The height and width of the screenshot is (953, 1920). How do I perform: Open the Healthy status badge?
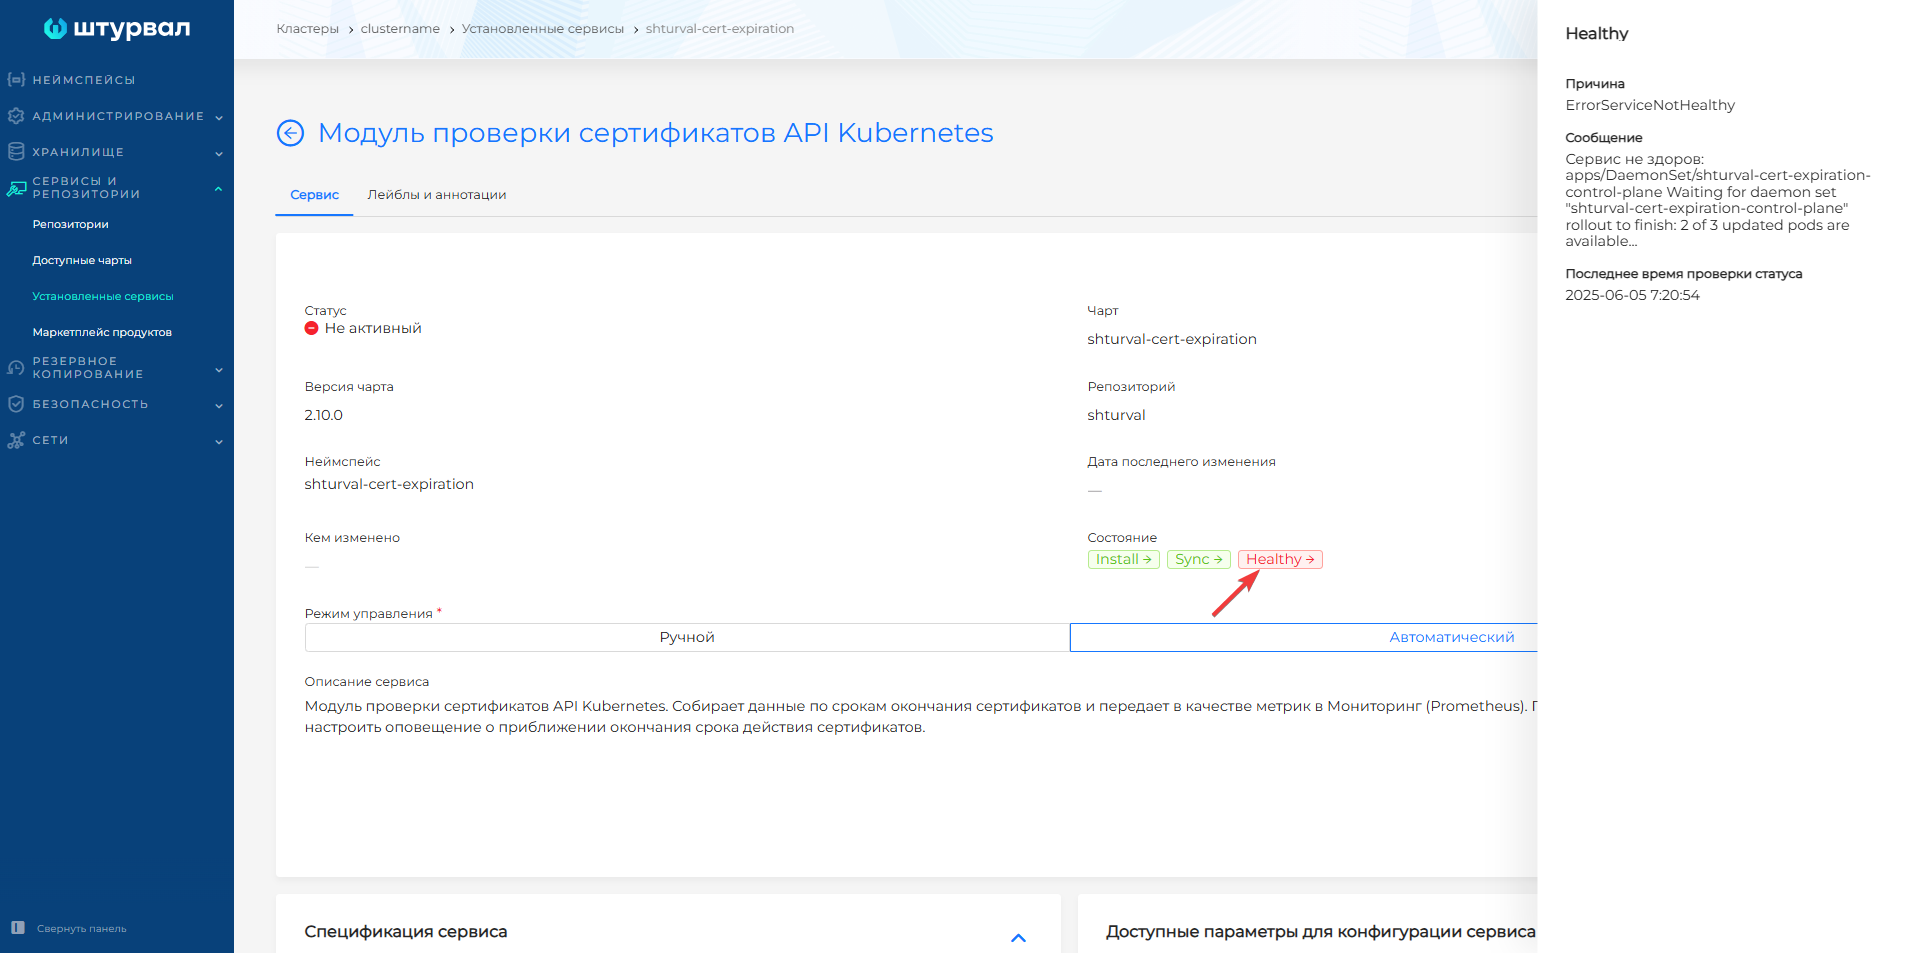click(1280, 559)
